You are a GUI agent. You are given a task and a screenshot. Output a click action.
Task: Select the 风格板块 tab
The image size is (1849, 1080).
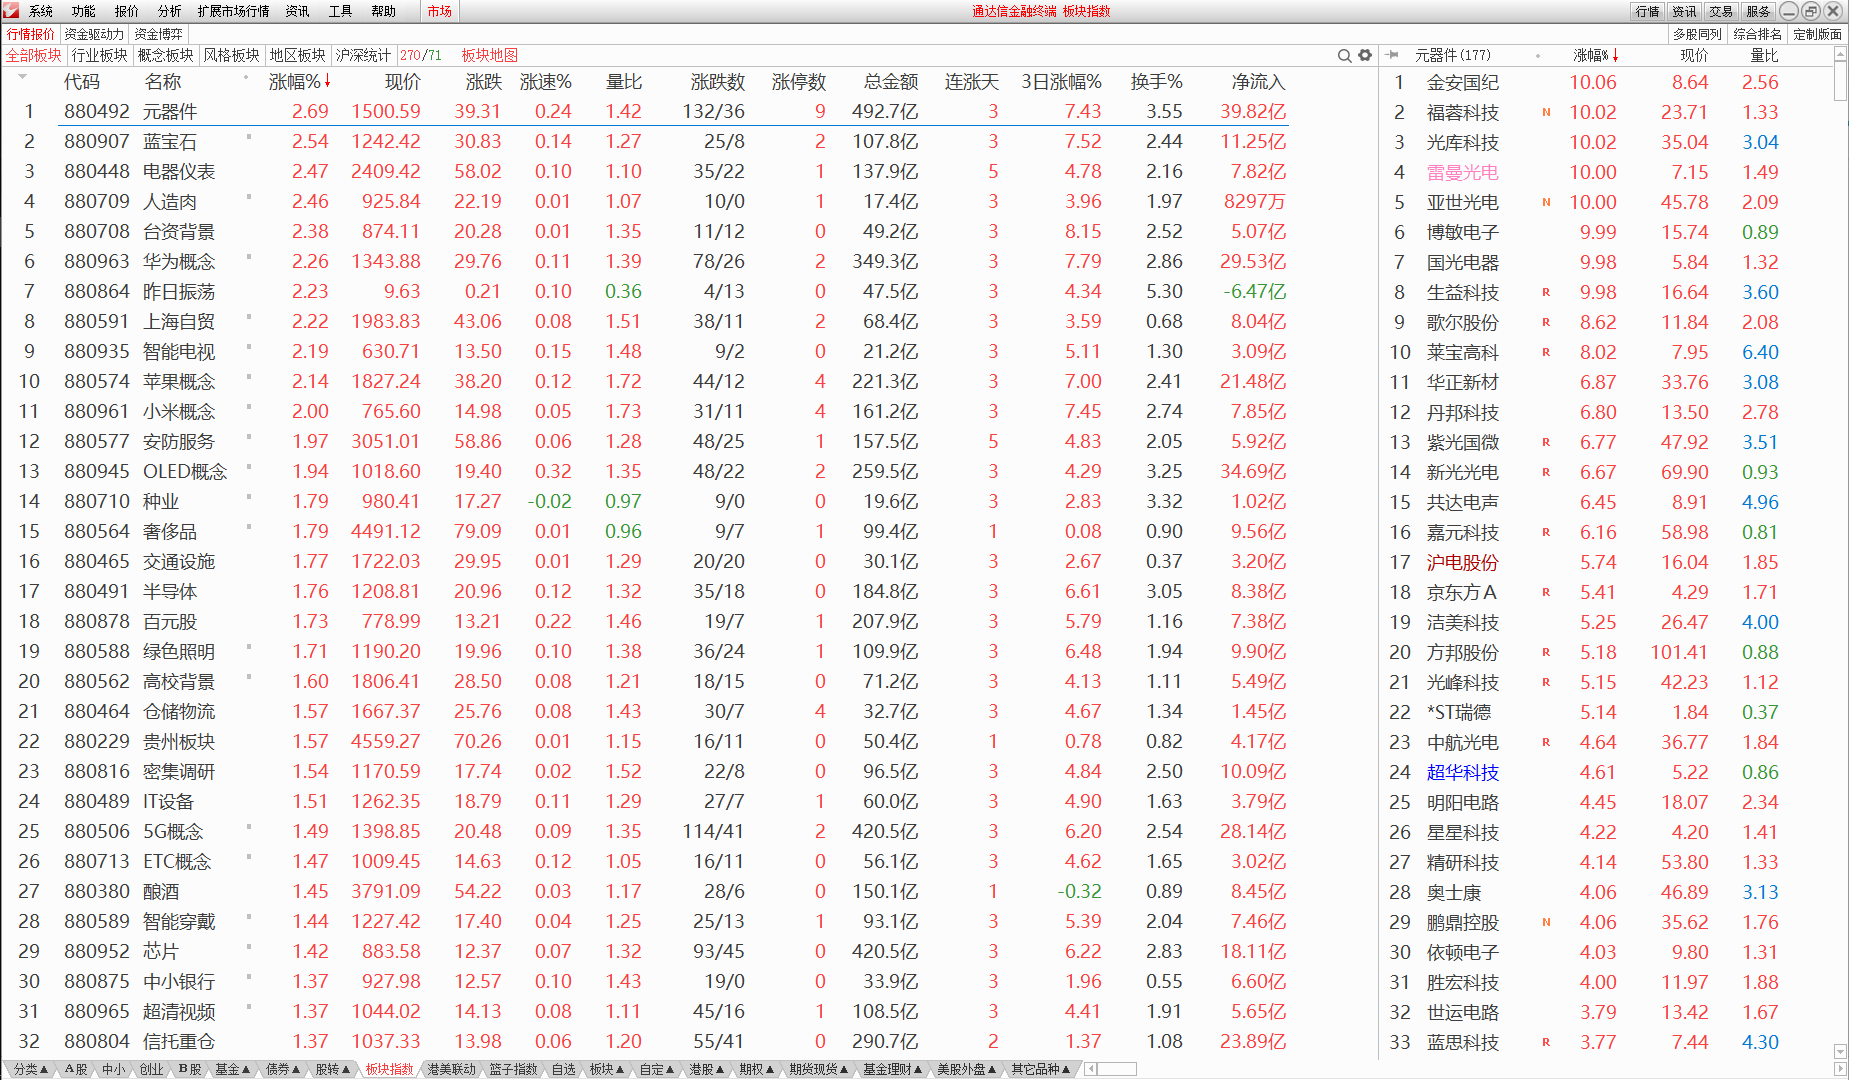[232, 55]
